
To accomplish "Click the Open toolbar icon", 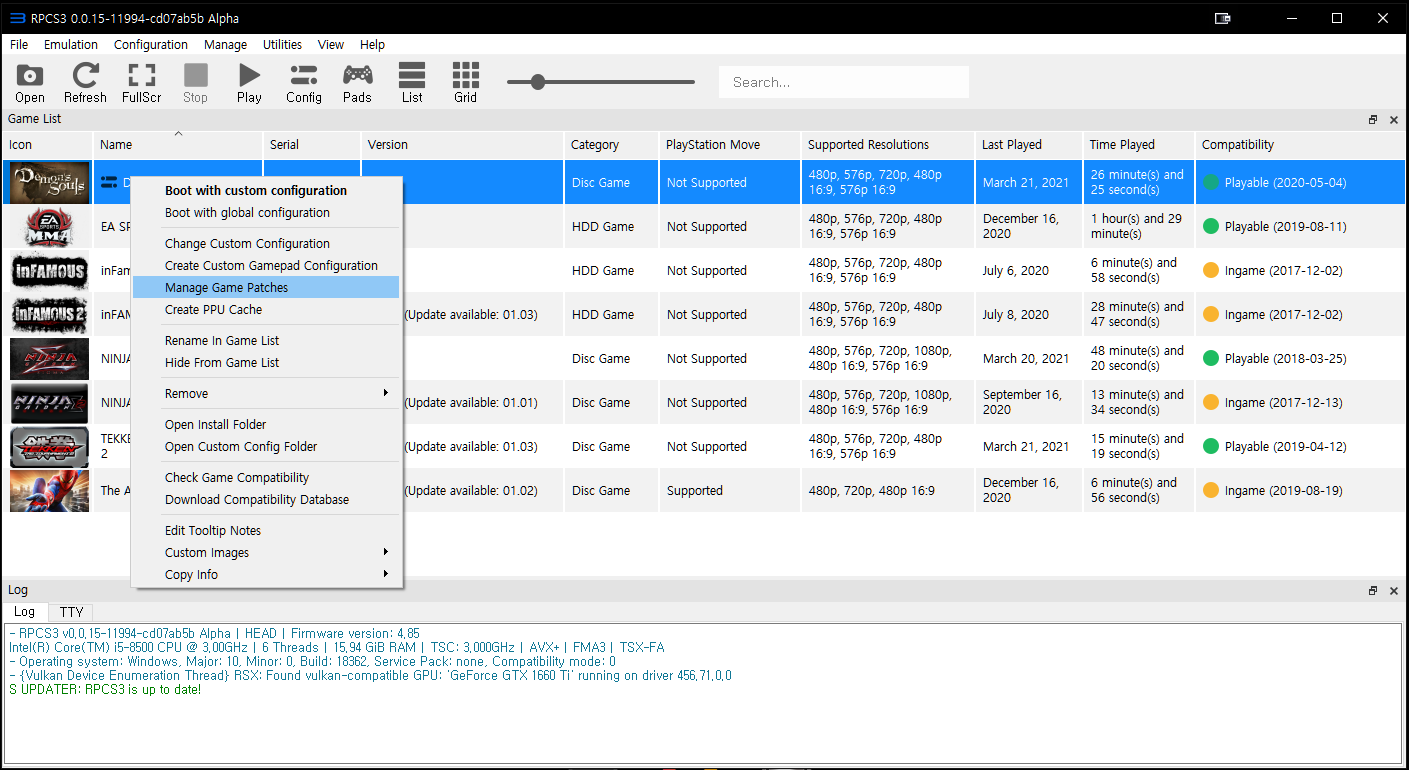I will coord(30,83).
